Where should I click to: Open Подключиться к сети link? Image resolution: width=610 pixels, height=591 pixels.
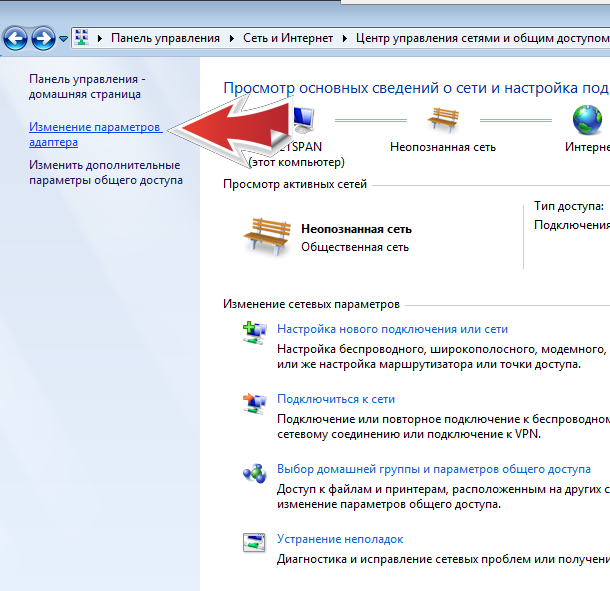(x=336, y=399)
